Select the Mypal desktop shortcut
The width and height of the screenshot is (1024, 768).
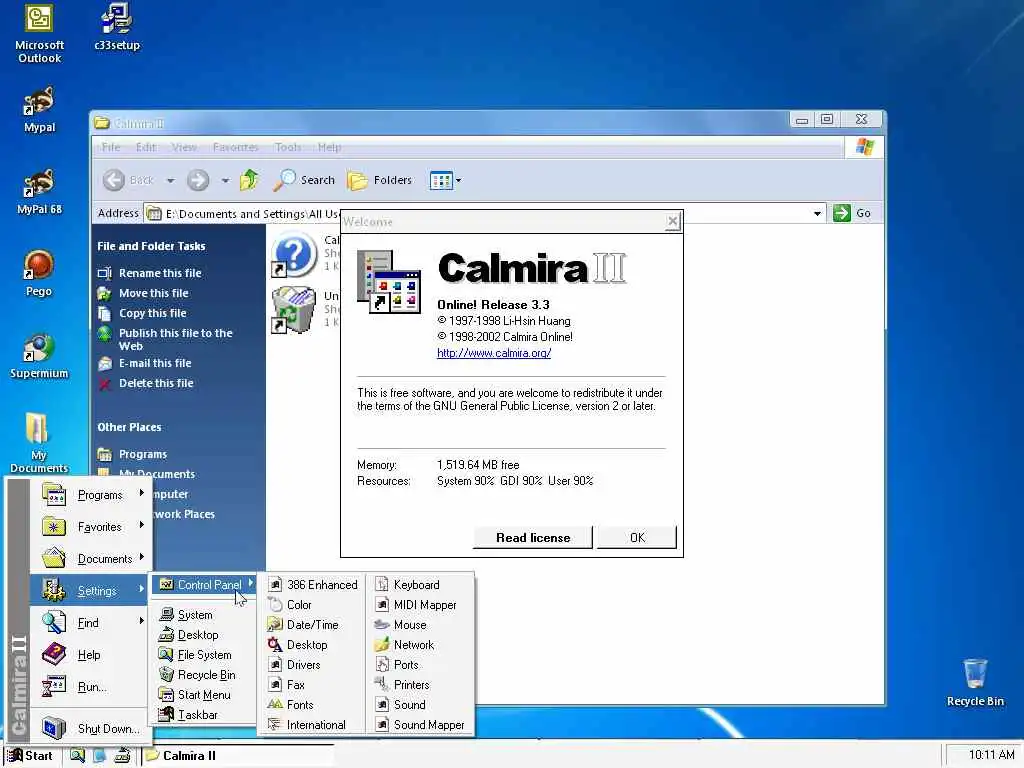pos(39,110)
